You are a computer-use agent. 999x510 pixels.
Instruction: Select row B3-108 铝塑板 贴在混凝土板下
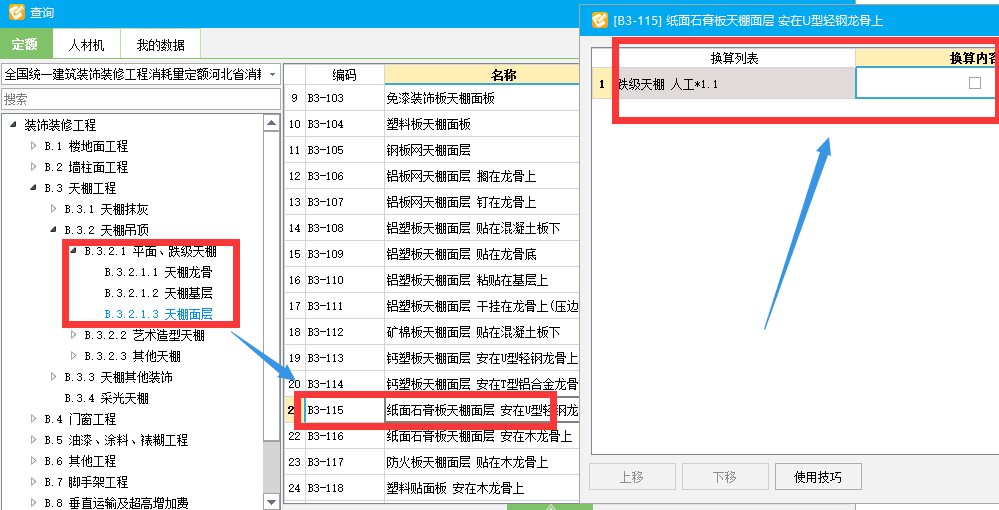(432, 228)
